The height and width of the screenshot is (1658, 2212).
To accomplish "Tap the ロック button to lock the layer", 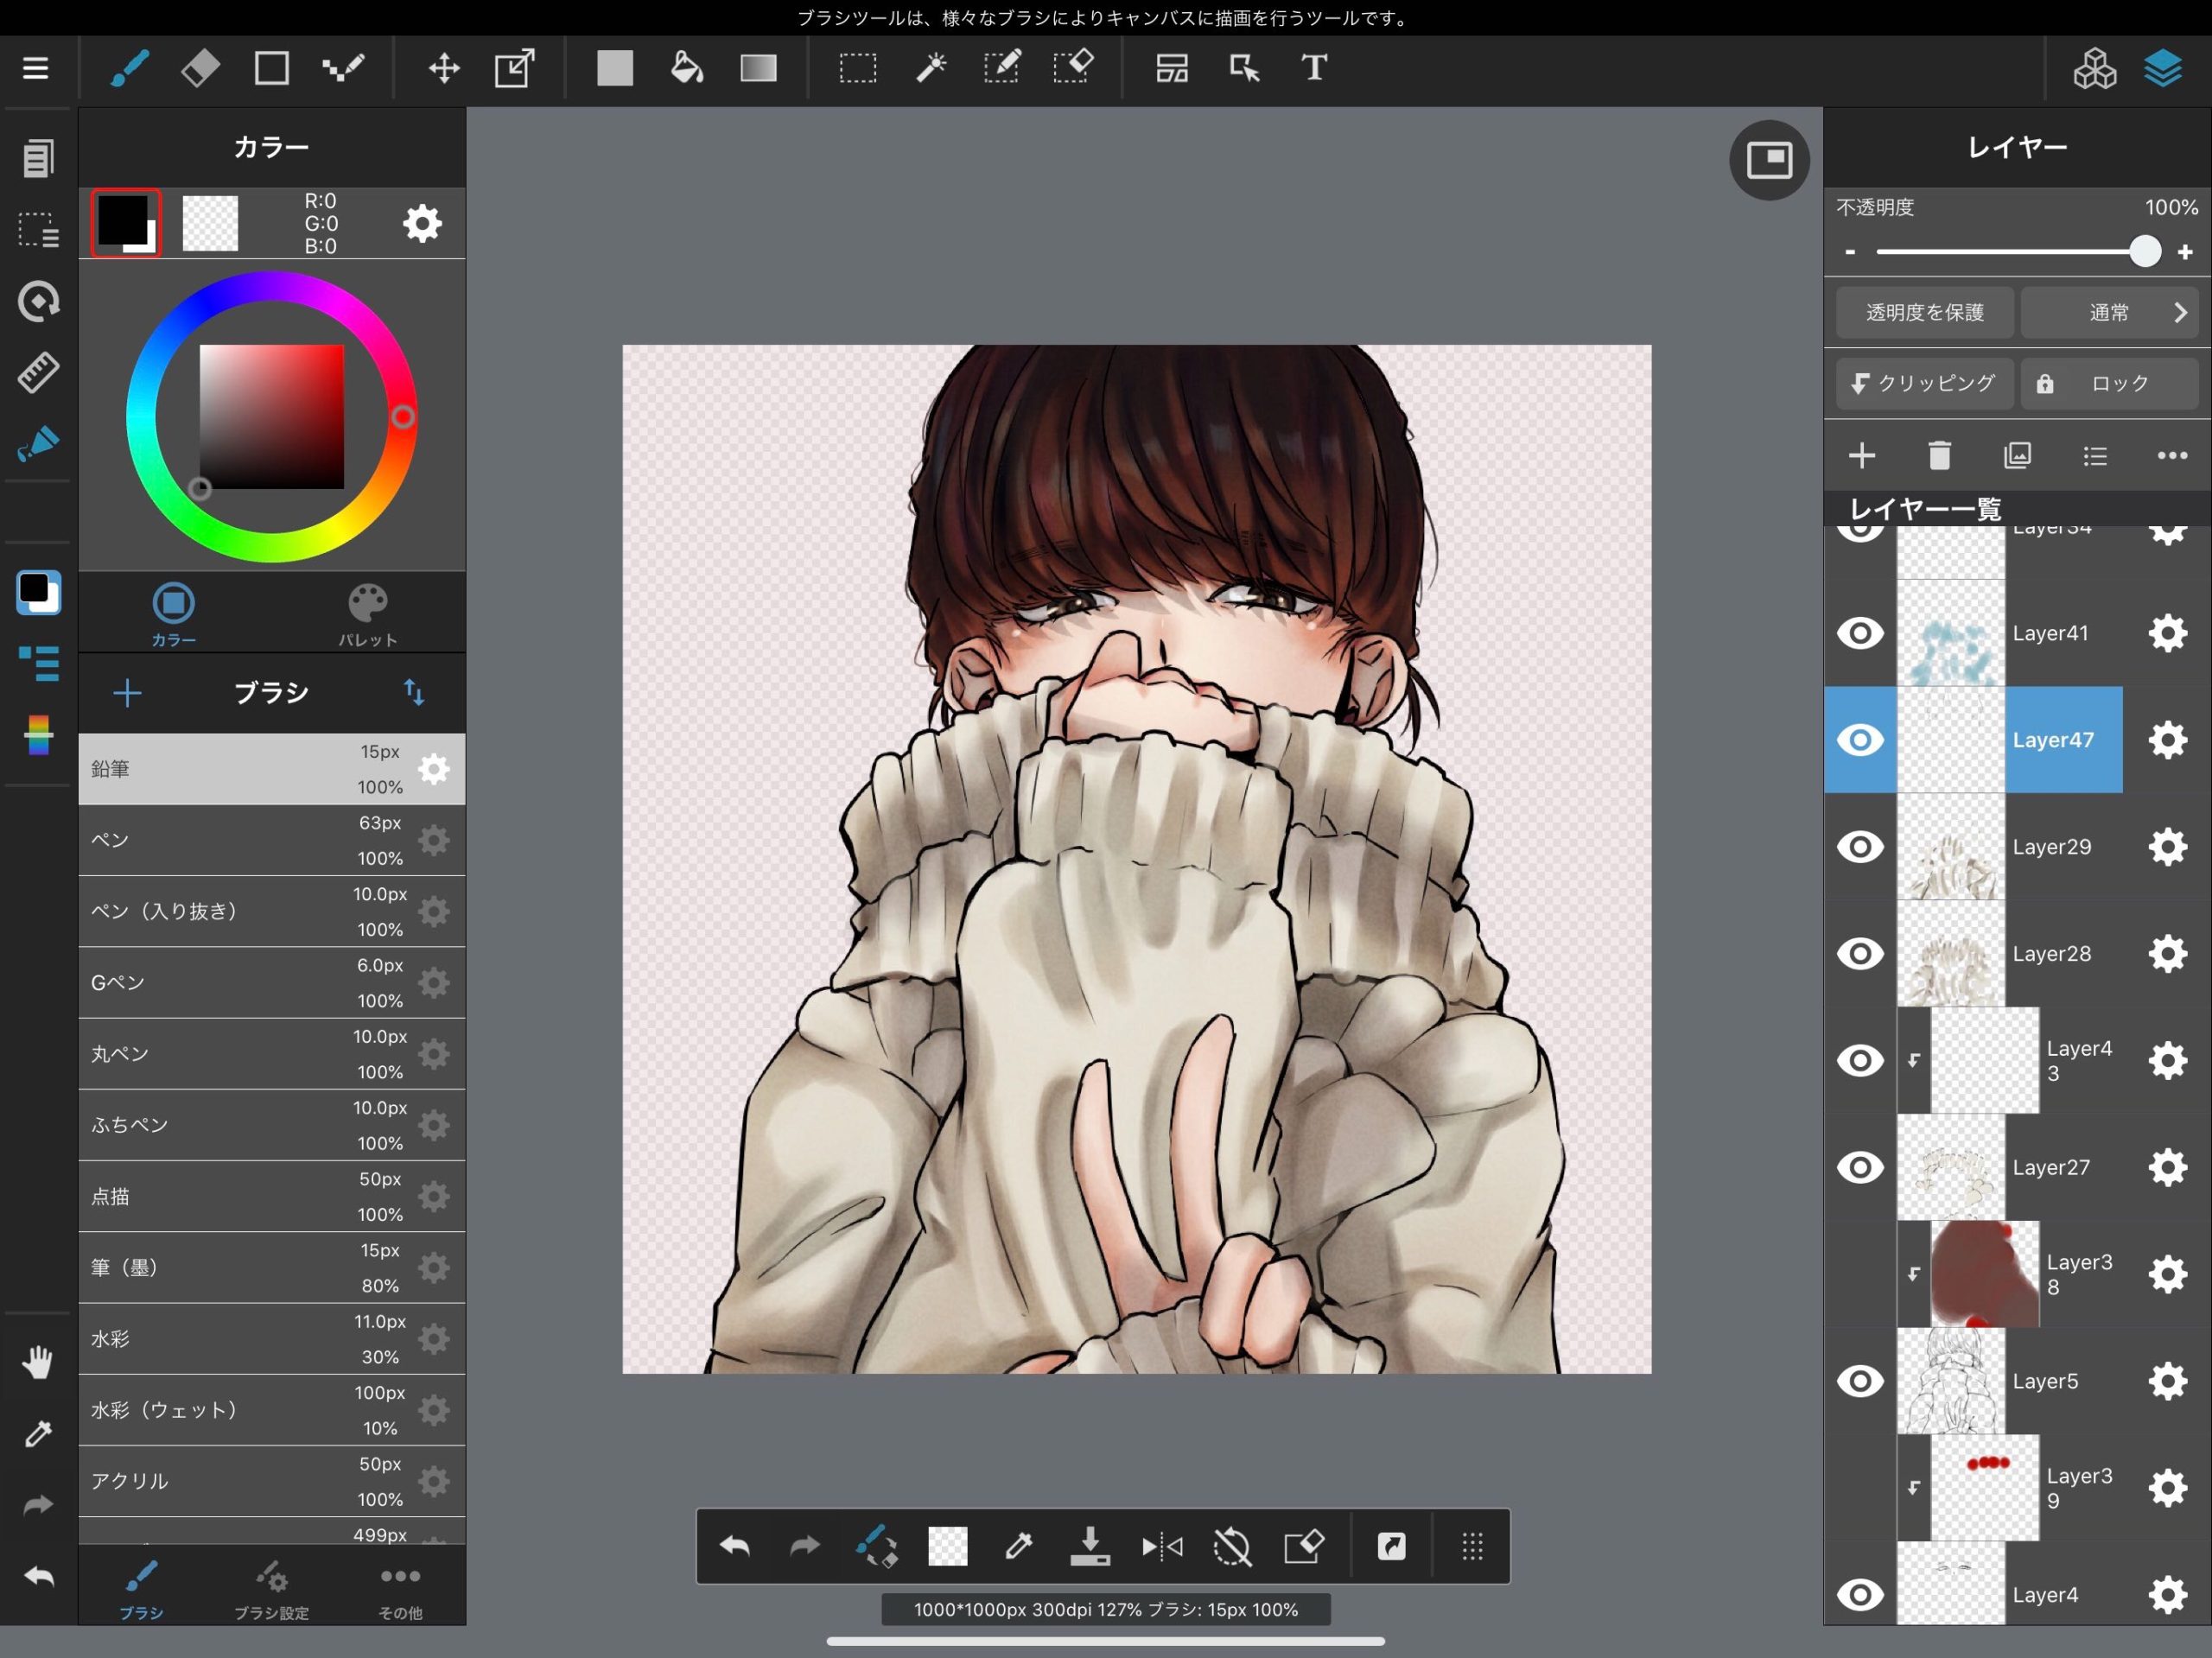I will (2110, 383).
